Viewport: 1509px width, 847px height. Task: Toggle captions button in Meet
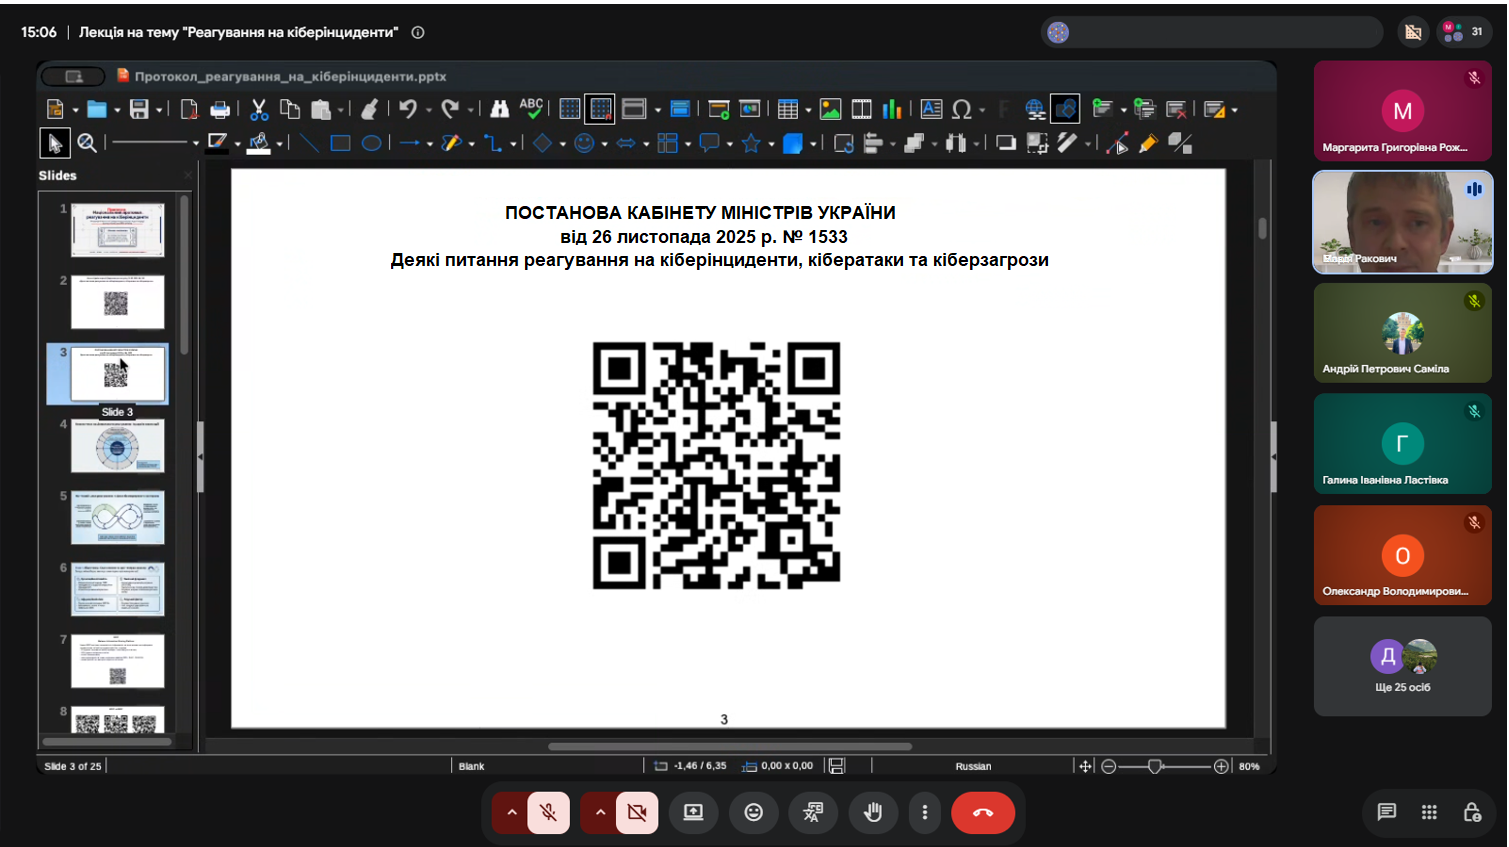click(x=813, y=813)
